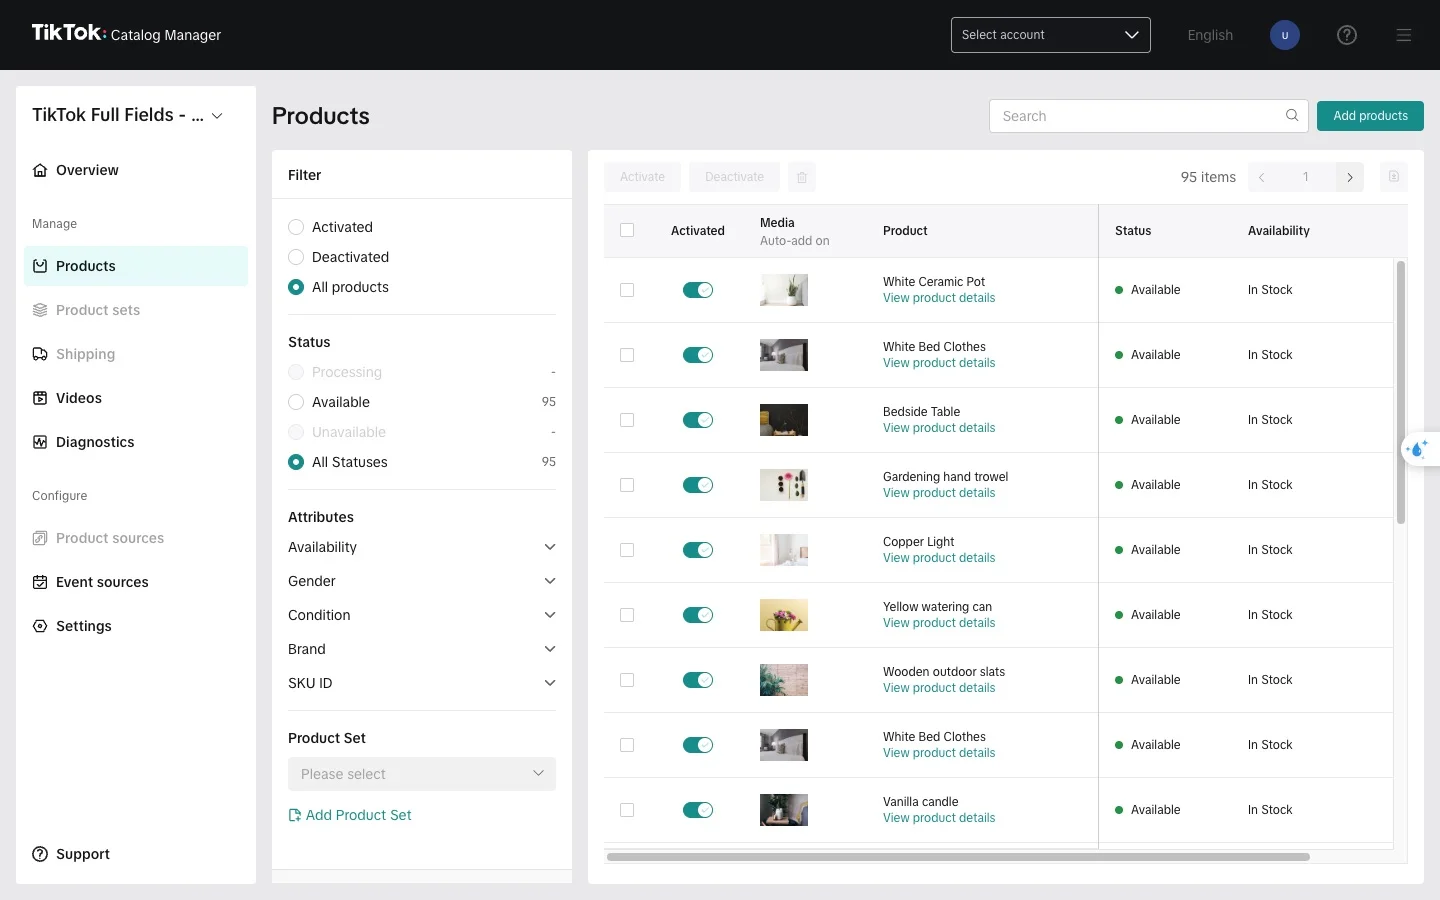This screenshot has width=1440, height=900.
Task: Select the Activated filter radio
Action: [x=296, y=227]
